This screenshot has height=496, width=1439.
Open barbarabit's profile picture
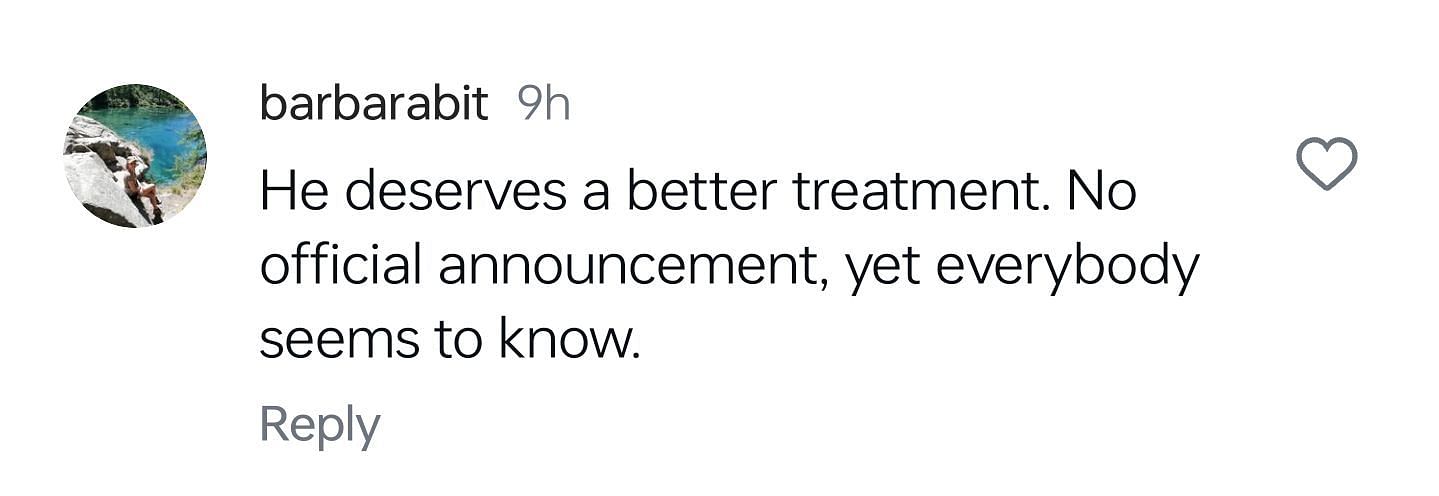coord(135,156)
